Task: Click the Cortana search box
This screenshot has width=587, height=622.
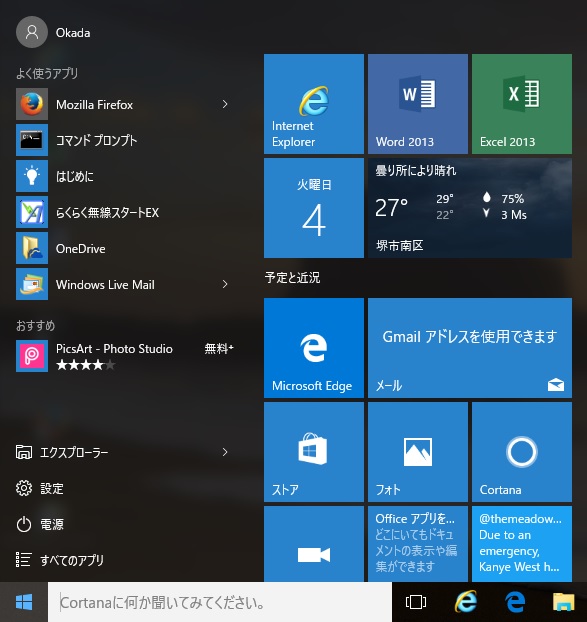Action: [220, 602]
